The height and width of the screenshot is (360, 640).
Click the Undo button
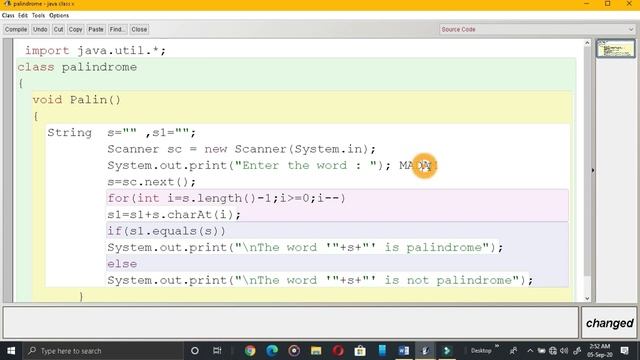click(40, 29)
